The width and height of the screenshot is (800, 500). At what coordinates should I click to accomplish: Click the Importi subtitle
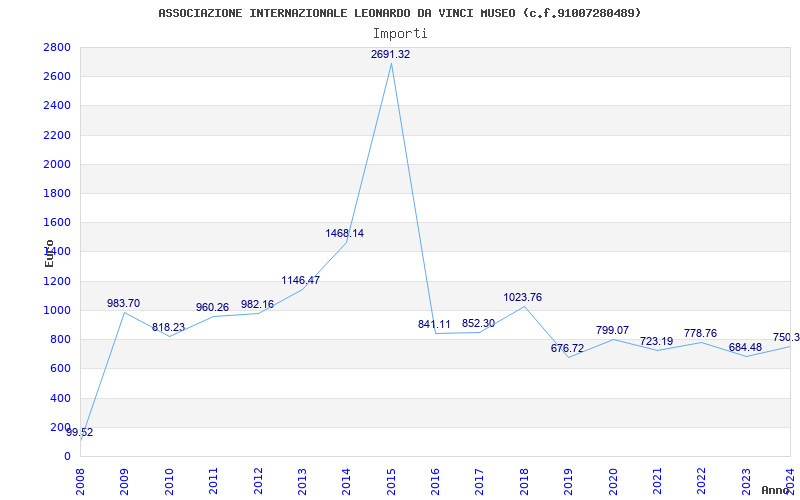(400, 34)
